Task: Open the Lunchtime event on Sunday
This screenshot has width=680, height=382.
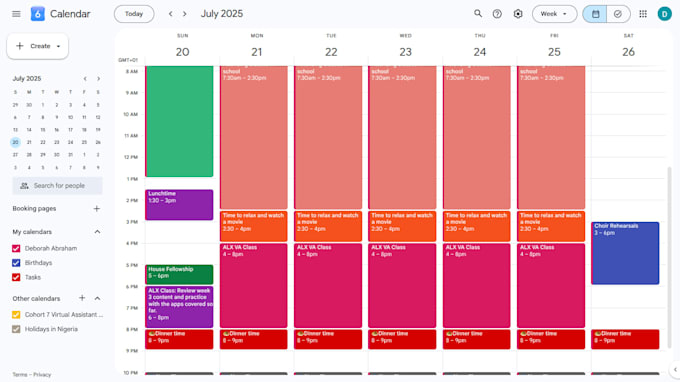Action: (x=179, y=205)
